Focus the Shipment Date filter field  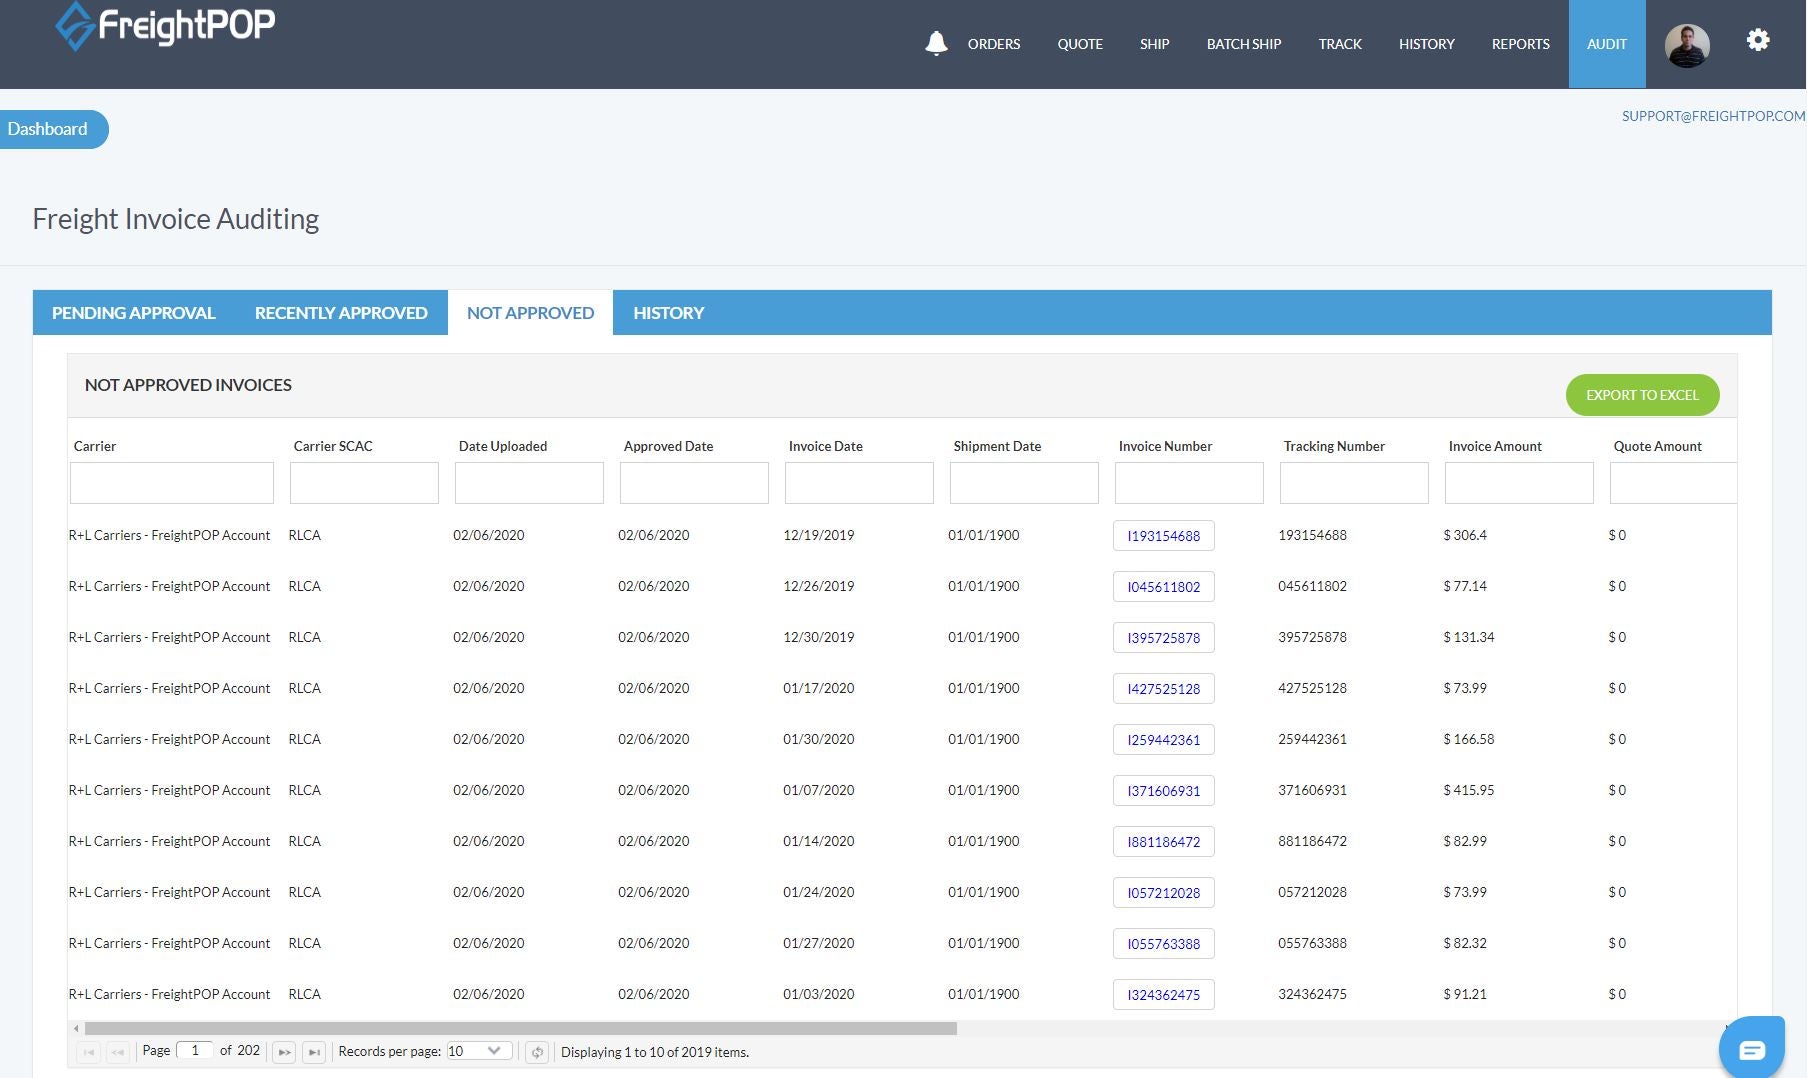[x=1024, y=483]
